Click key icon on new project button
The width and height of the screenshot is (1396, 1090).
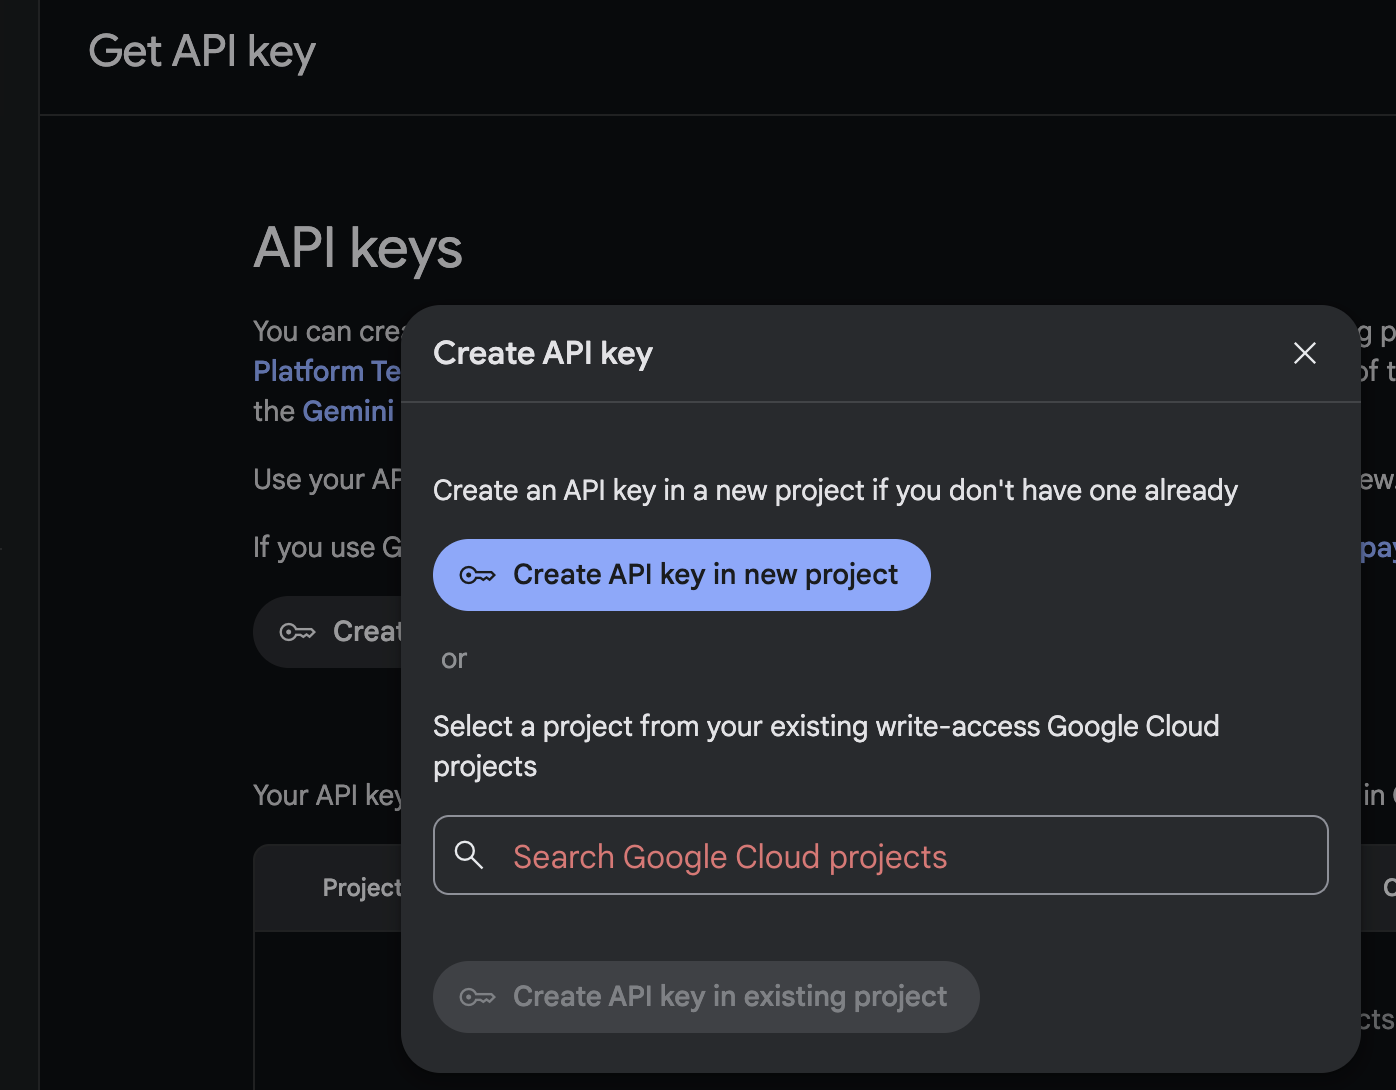coord(477,575)
